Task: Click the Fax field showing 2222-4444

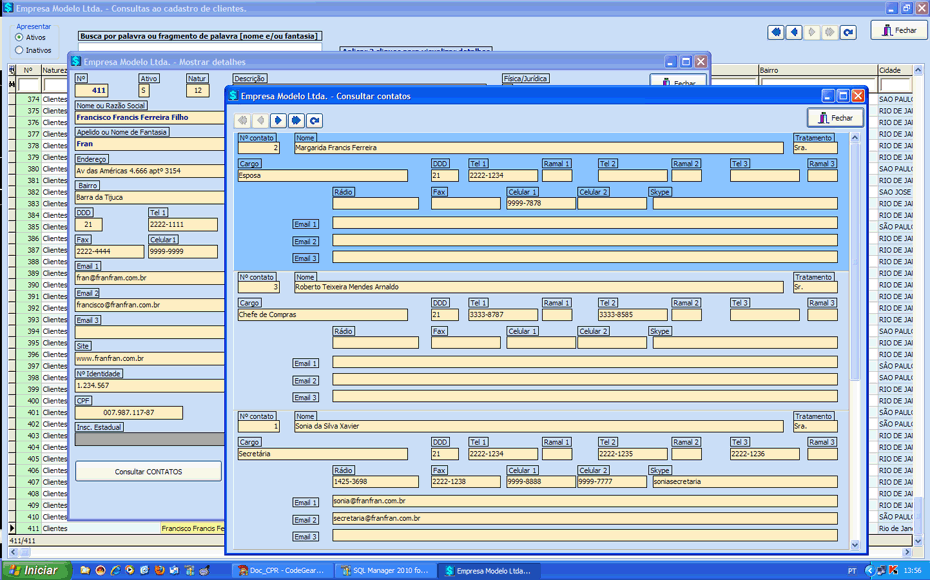Action: click(109, 251)
